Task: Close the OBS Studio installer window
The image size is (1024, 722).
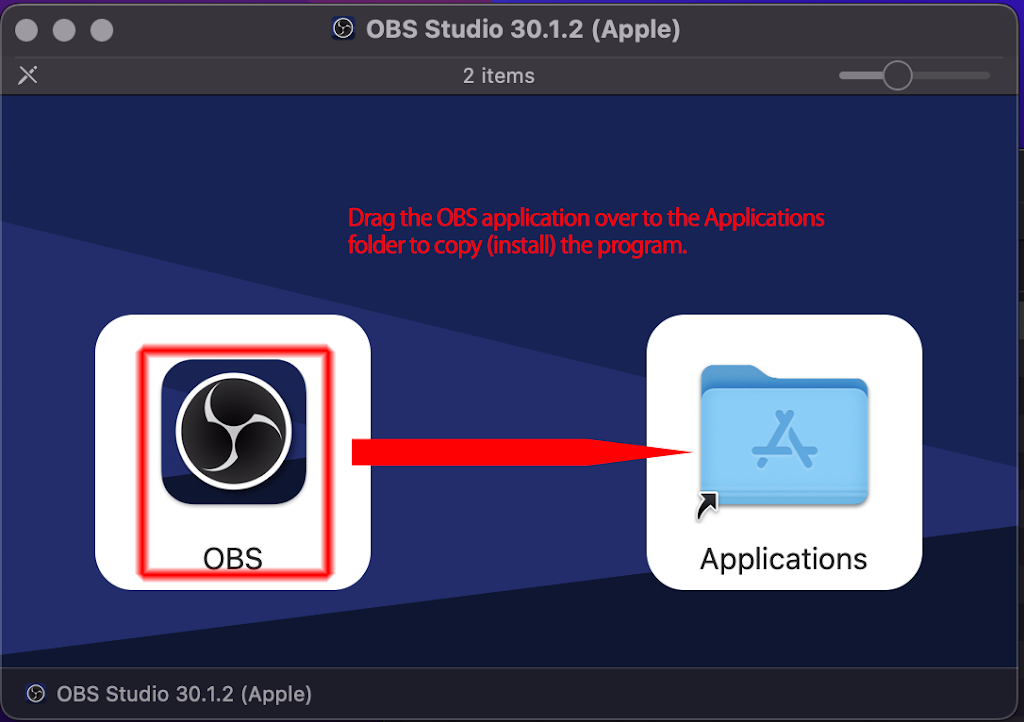Action: 27,30
